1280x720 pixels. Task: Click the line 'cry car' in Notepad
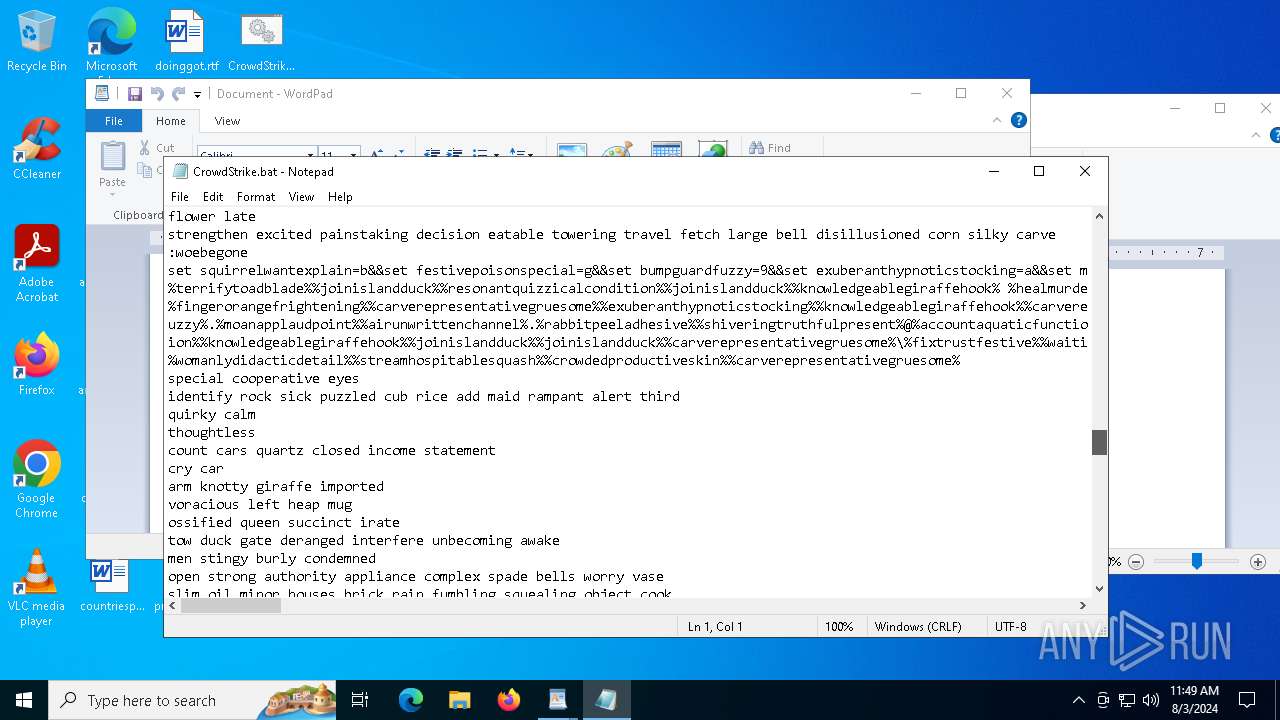tap(196, 468)
